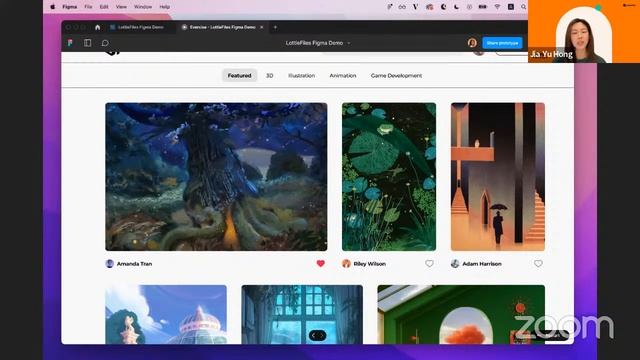
Task: Add a new tab with the plus icon
Action: [275, 27]
